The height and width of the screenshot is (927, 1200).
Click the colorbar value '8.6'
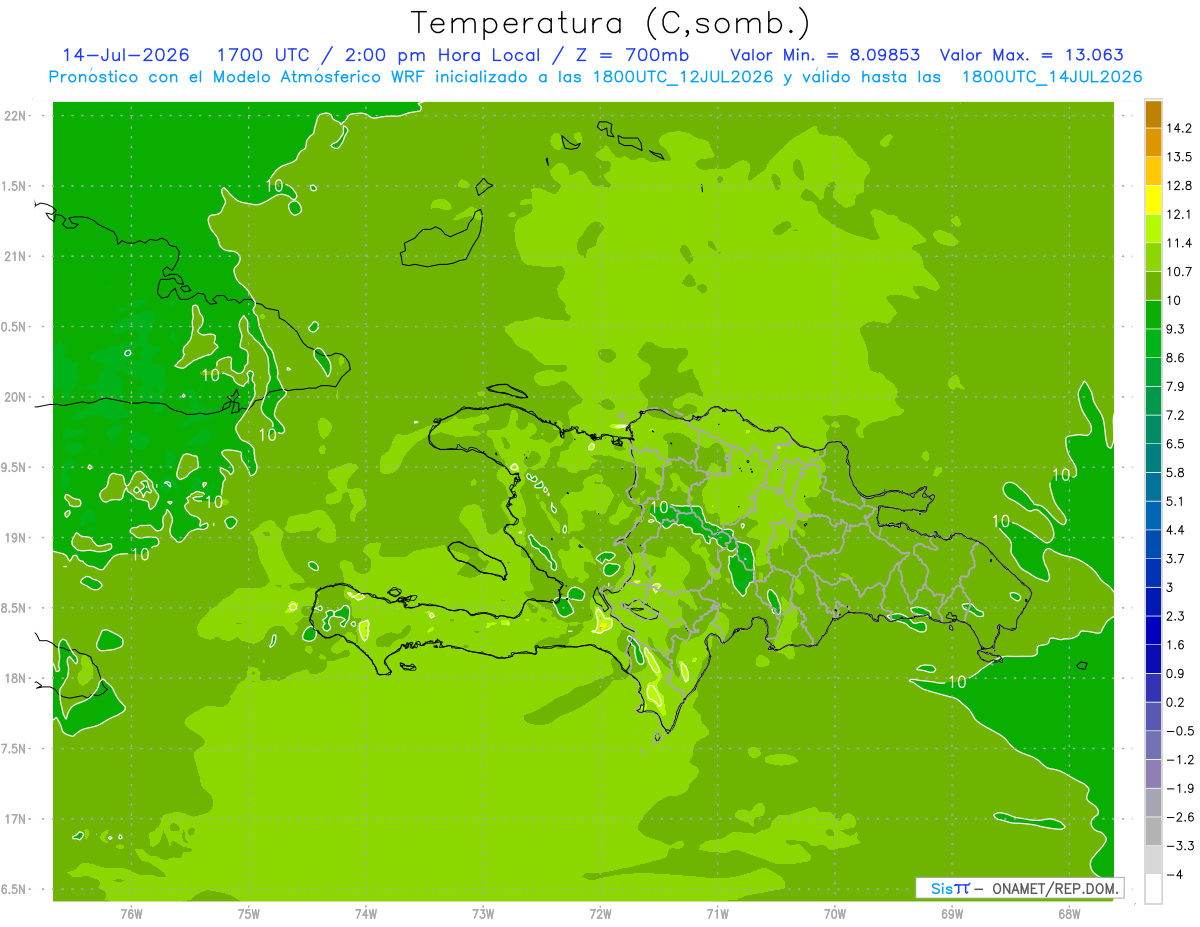pyautogui.click(x=1175, y=358)
